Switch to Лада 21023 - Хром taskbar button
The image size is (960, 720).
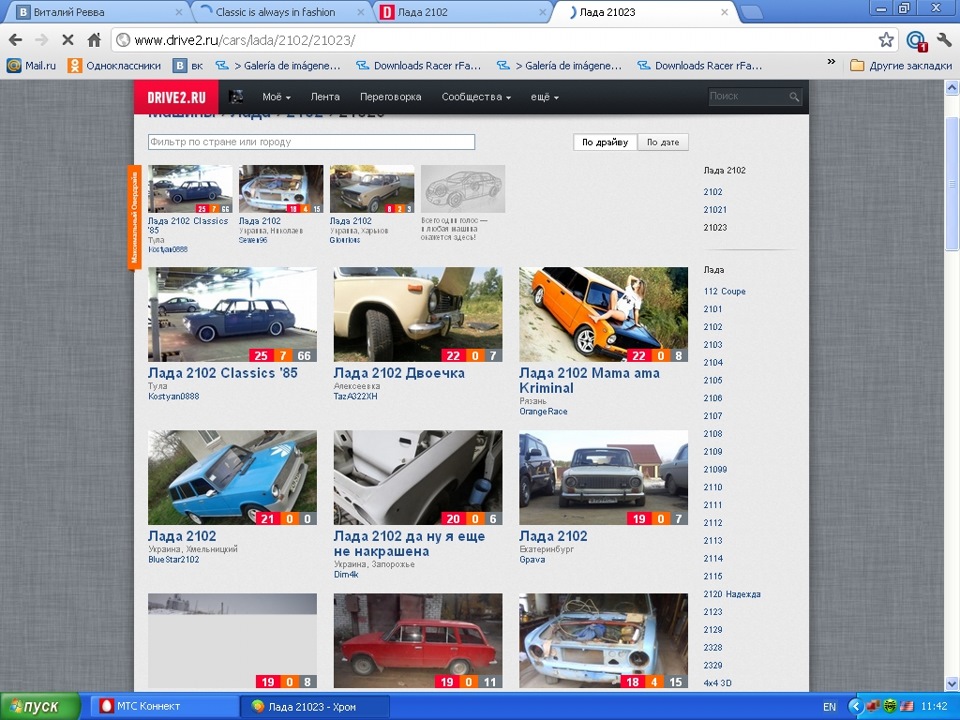pos(315,707)
